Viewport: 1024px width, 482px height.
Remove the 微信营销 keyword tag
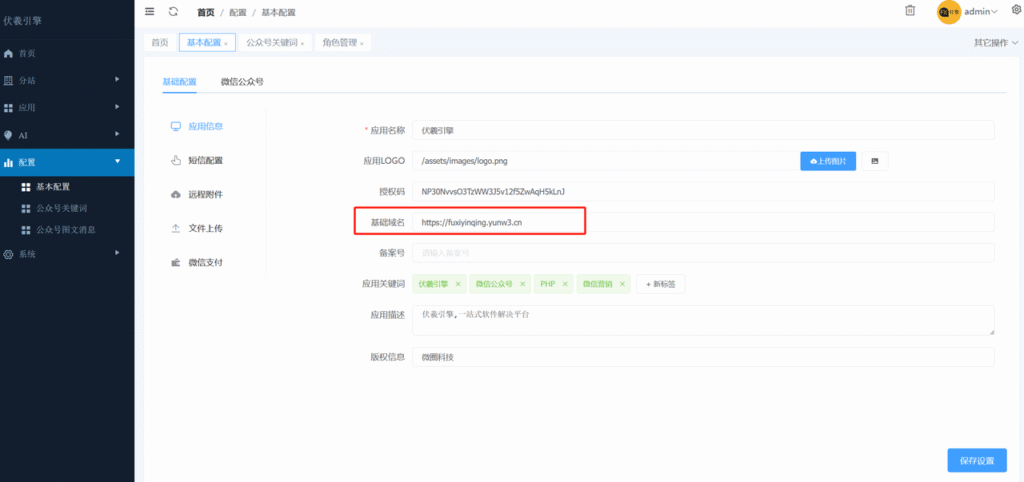tap(622, 284)
